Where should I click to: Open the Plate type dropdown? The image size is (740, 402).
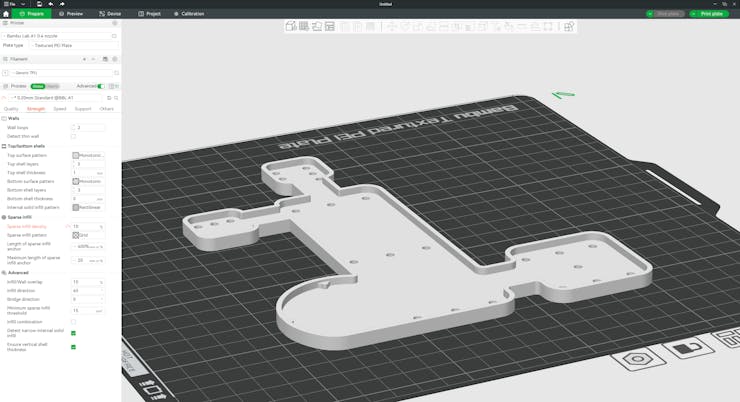click(75, 45)
